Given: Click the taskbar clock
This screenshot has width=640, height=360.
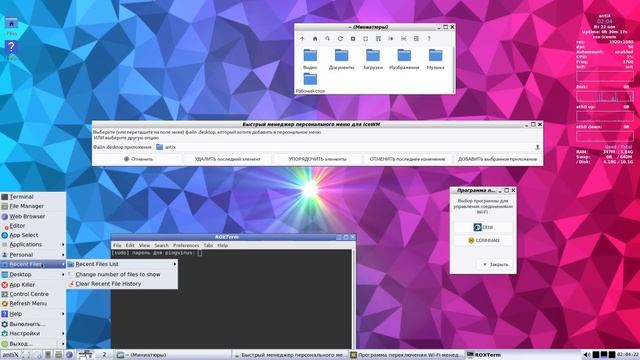Looking at the screenshot, I should 628,355.
